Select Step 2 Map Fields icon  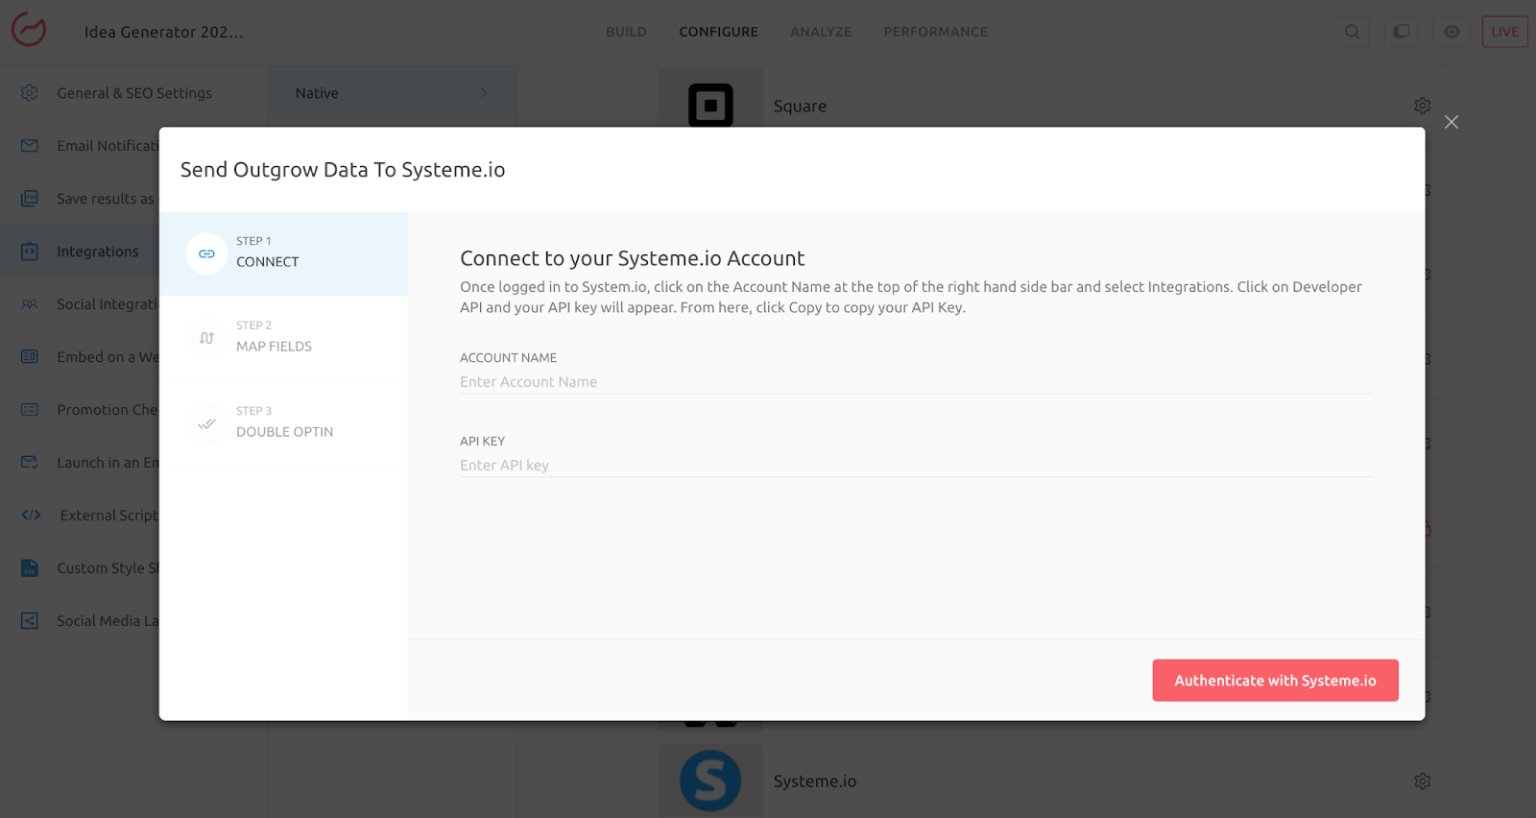pyautogui.click(x=206, y=338)
